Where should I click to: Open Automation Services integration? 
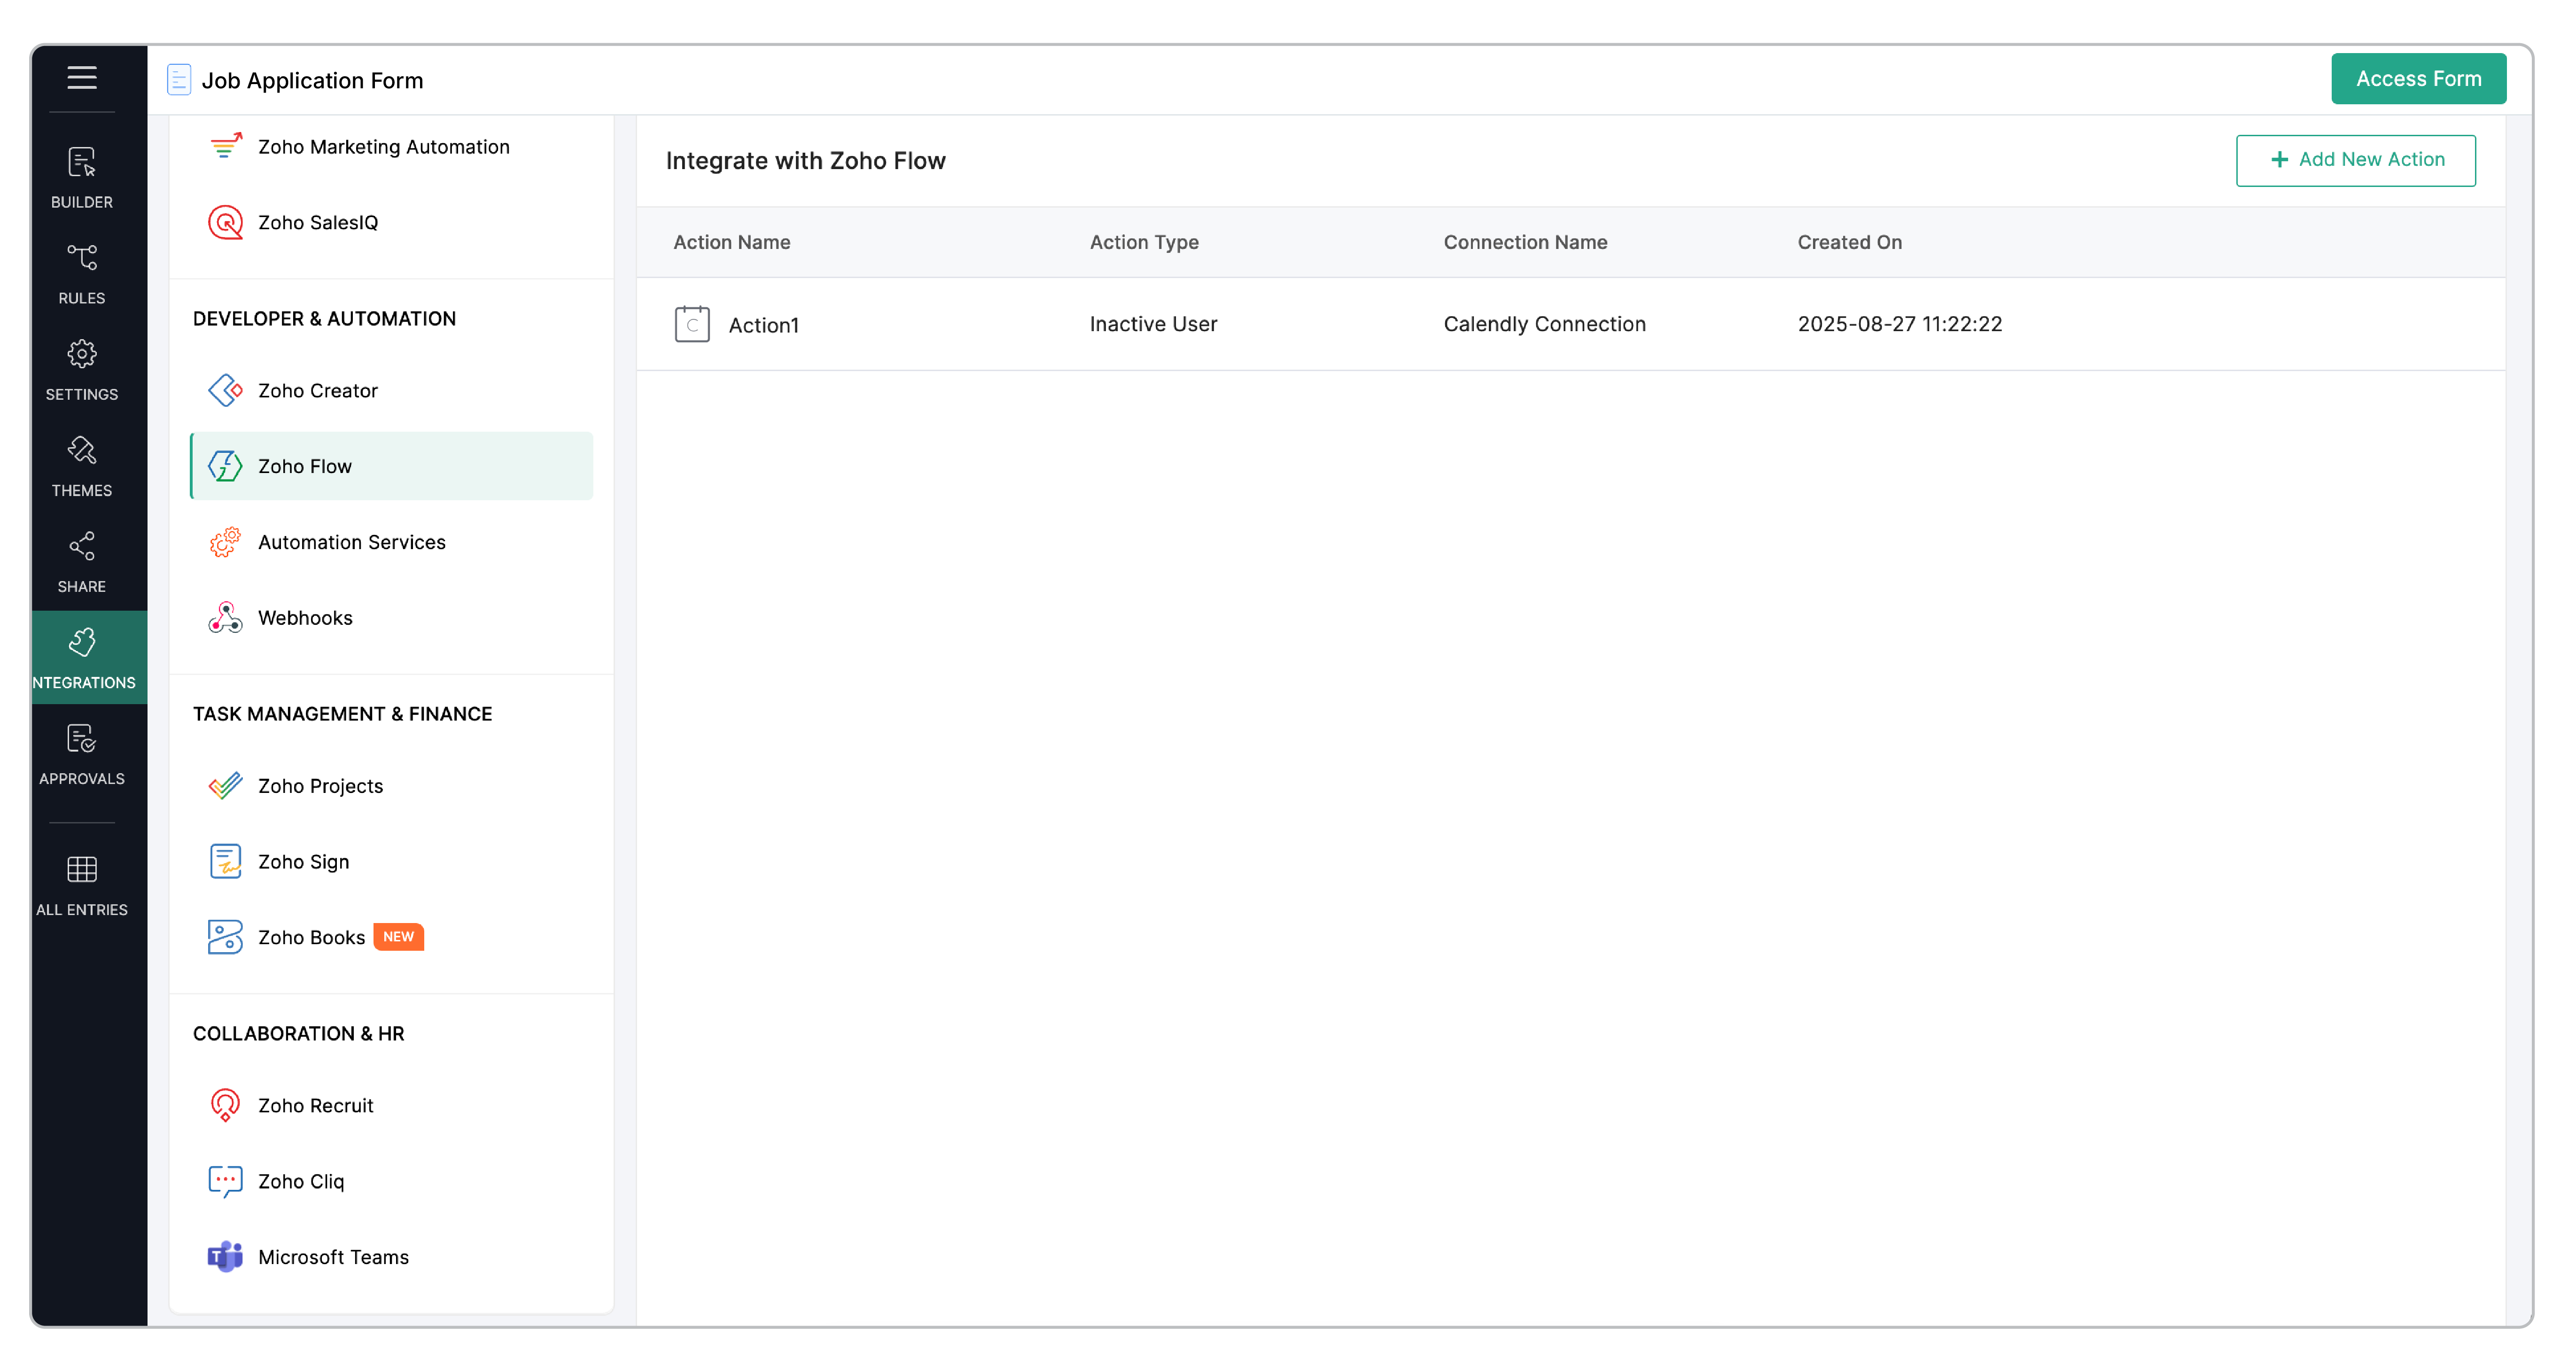351,541
